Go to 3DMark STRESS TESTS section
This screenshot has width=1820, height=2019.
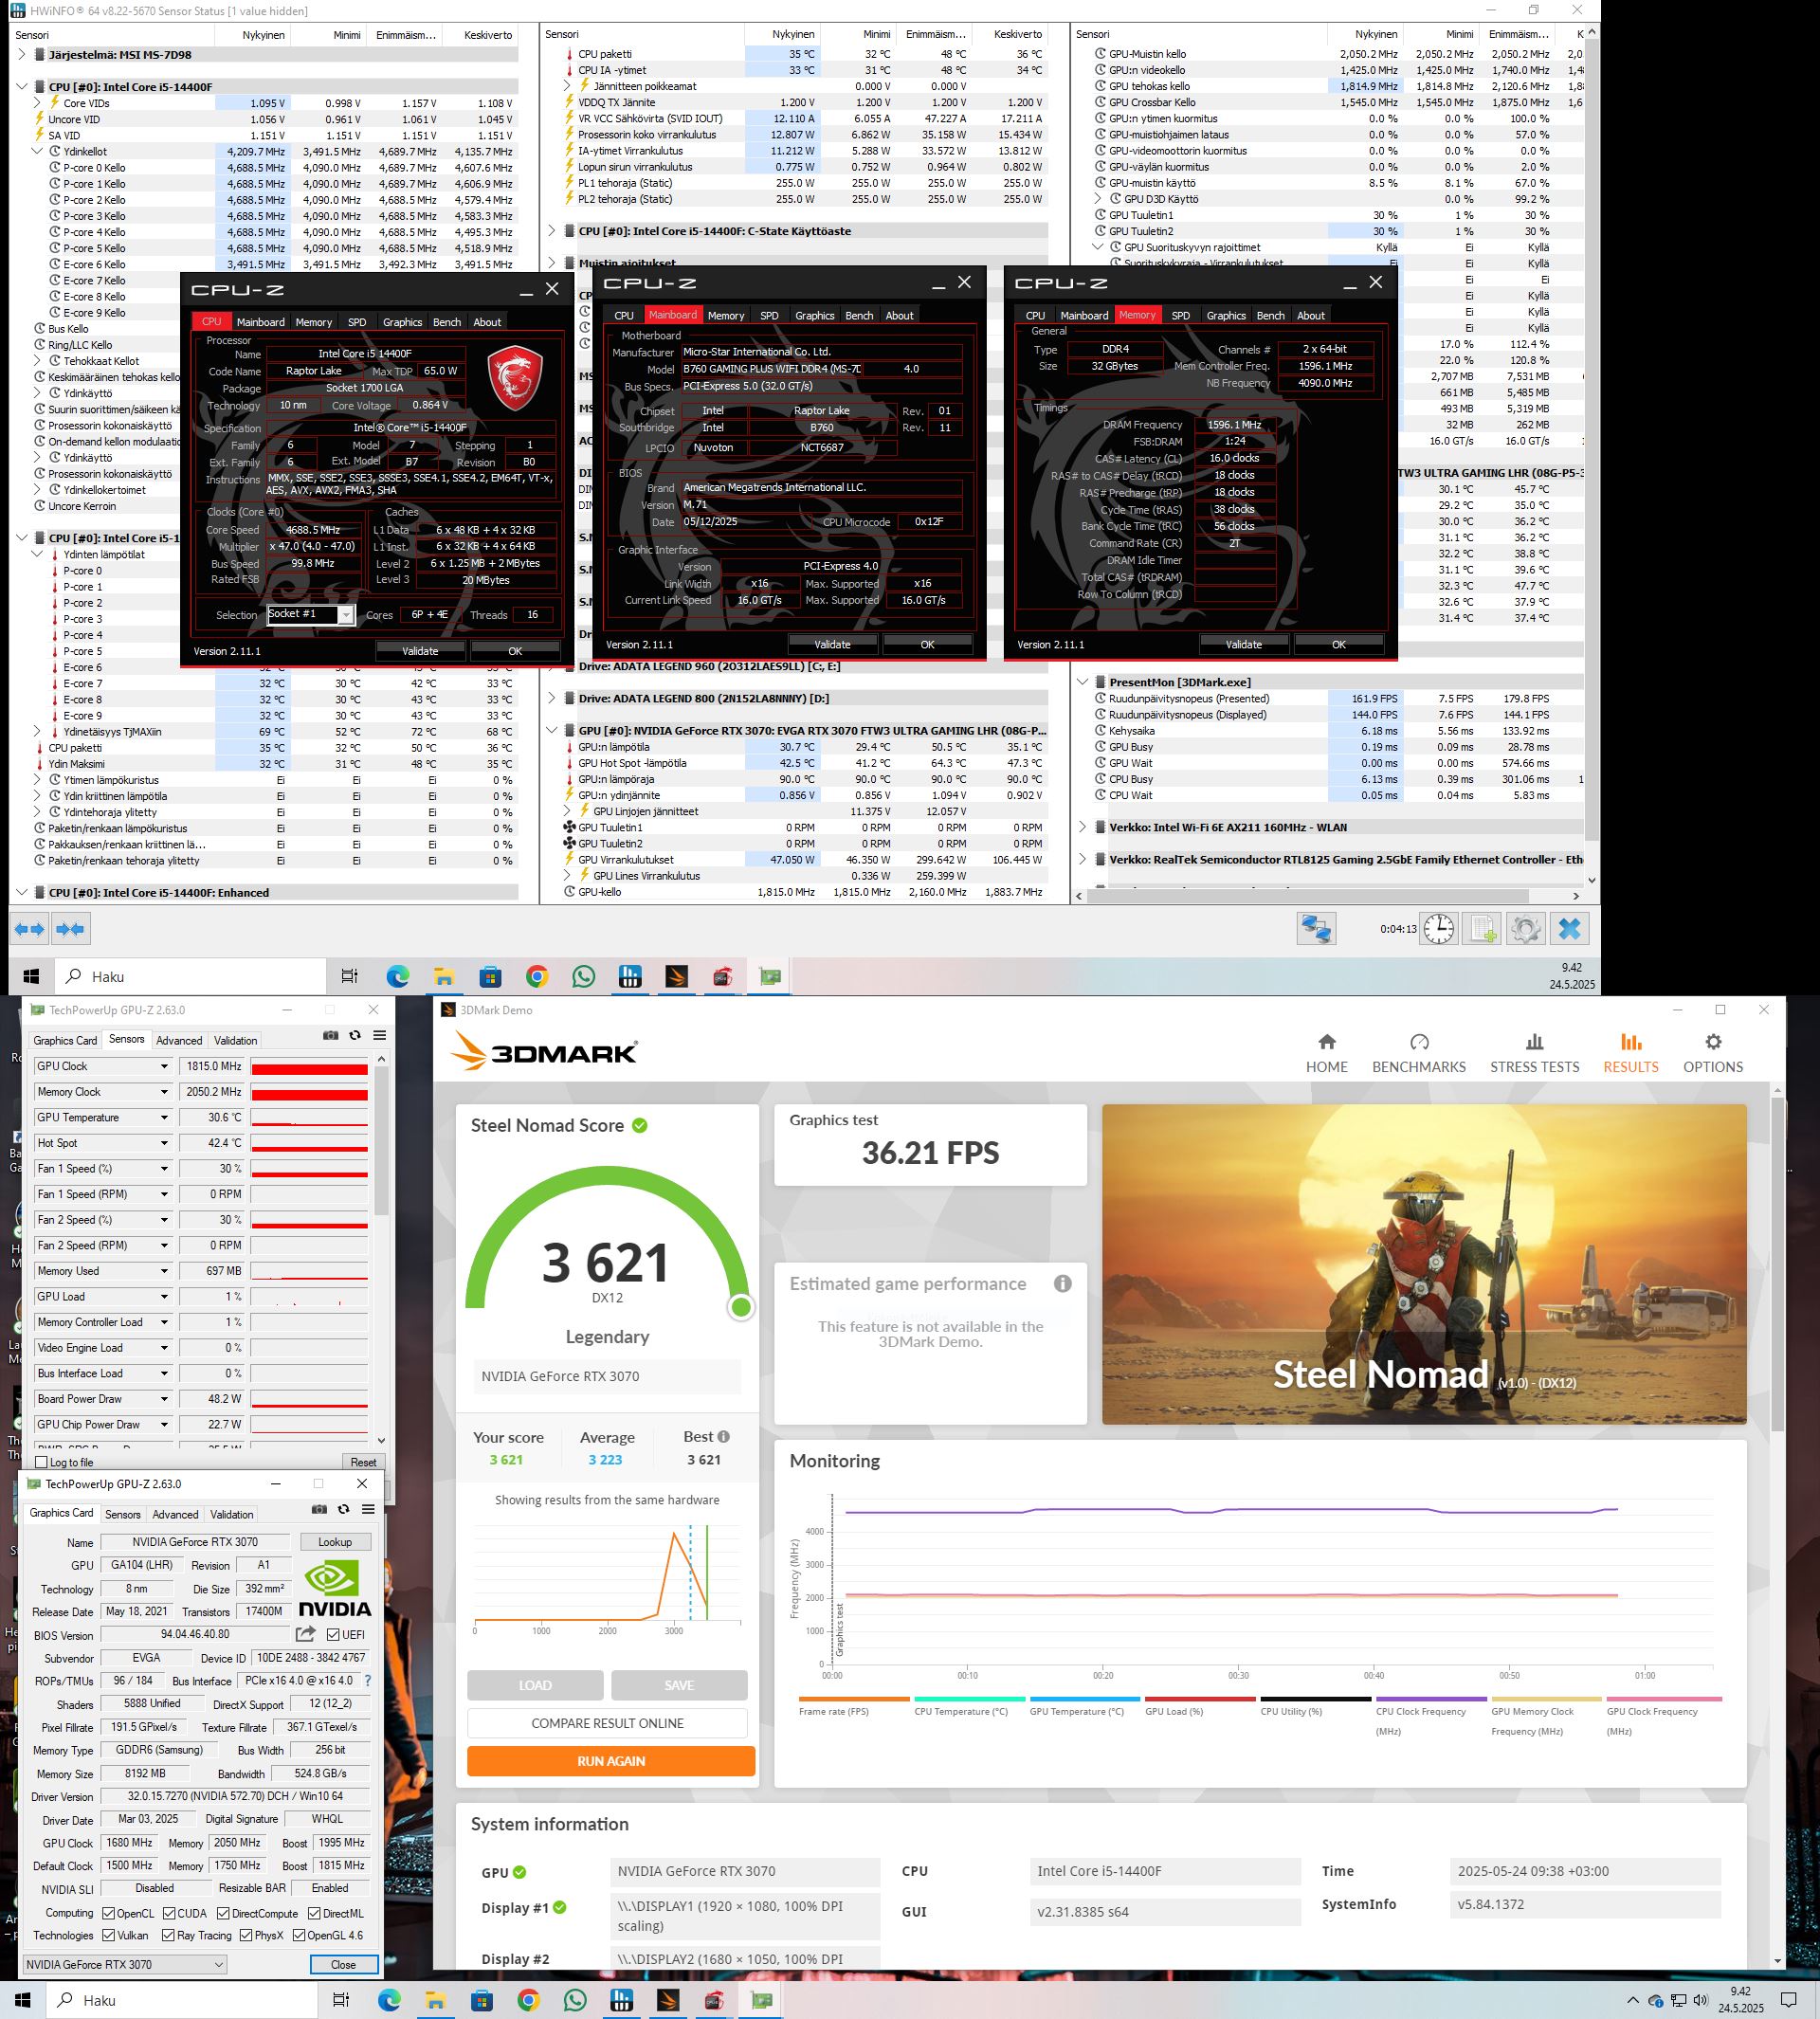1534,1053
